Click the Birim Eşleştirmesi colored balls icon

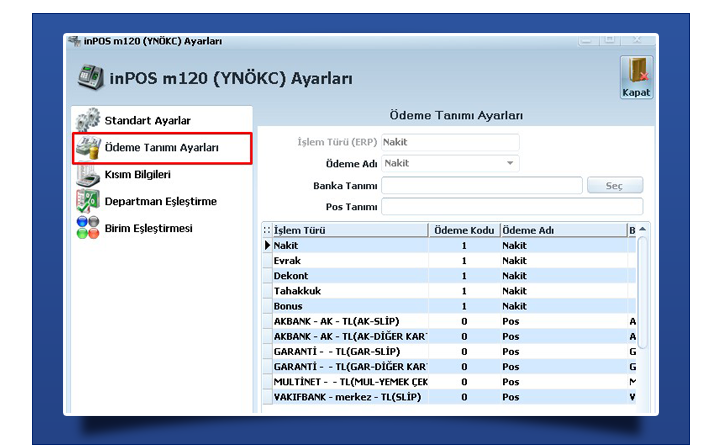[87, 227]
